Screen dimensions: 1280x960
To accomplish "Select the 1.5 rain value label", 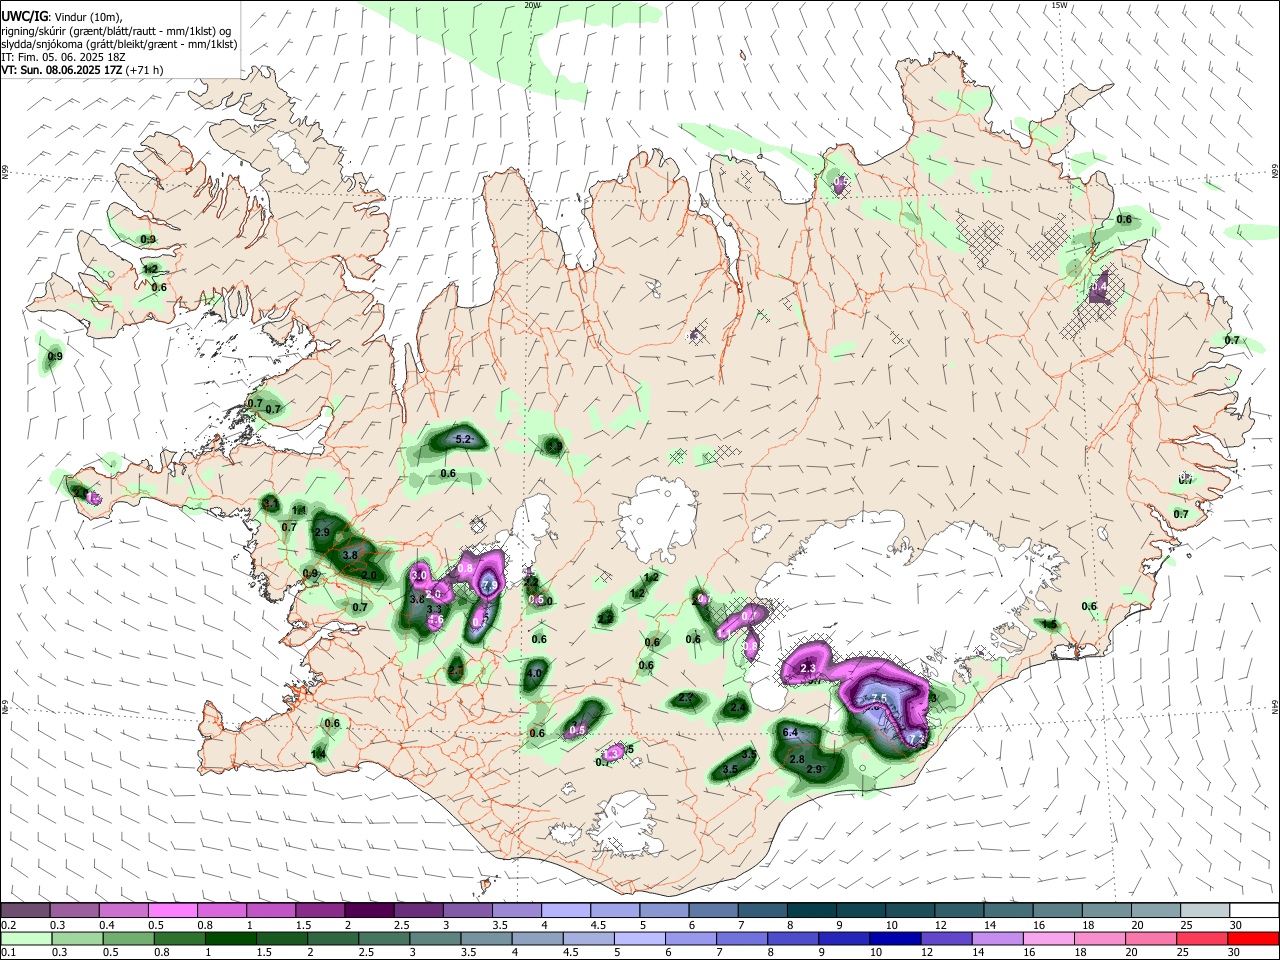I will click(x=1049, y=625).
